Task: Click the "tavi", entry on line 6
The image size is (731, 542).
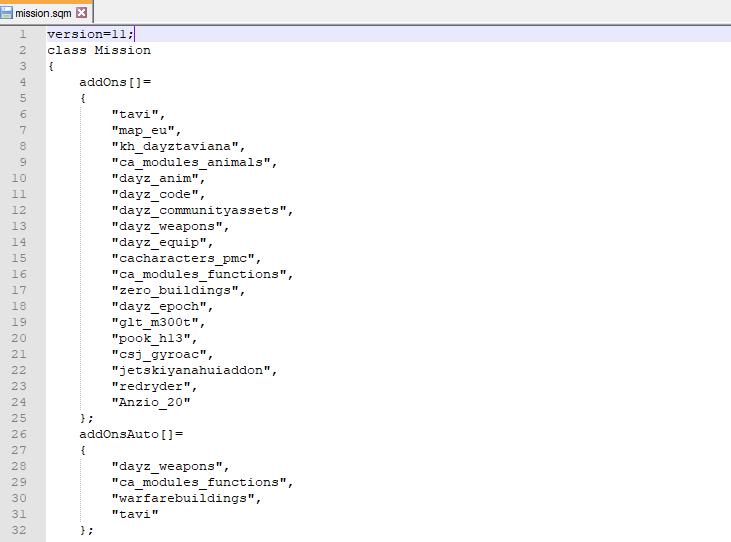Action: [138, 114]
